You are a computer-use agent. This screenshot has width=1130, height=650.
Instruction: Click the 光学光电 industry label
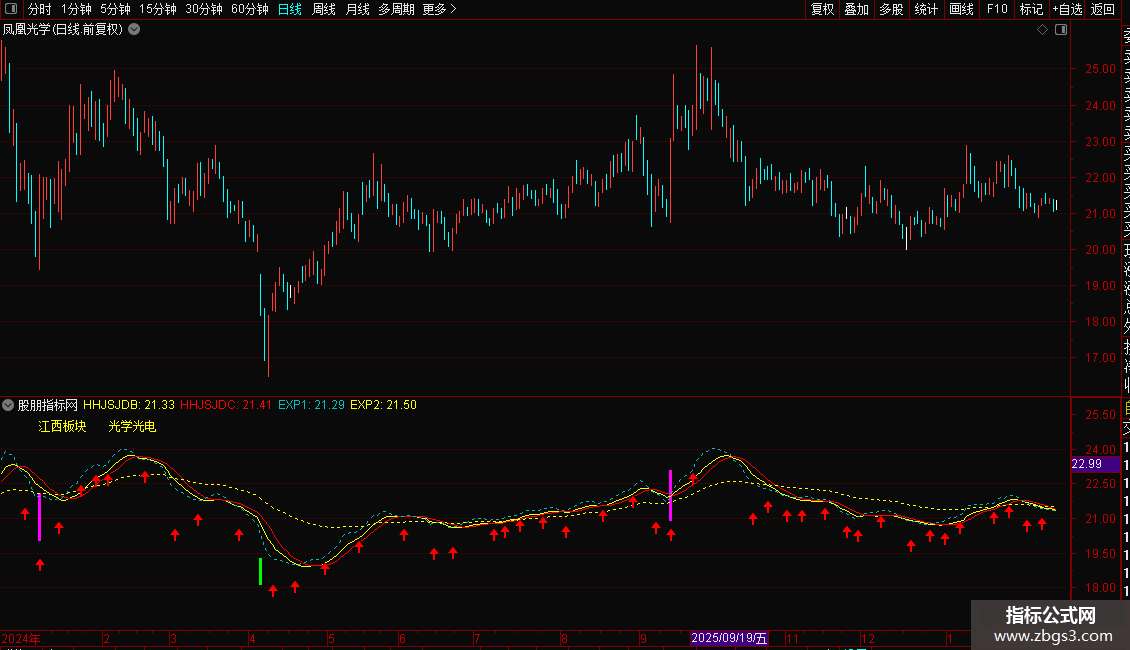click(x=132, y=427)
